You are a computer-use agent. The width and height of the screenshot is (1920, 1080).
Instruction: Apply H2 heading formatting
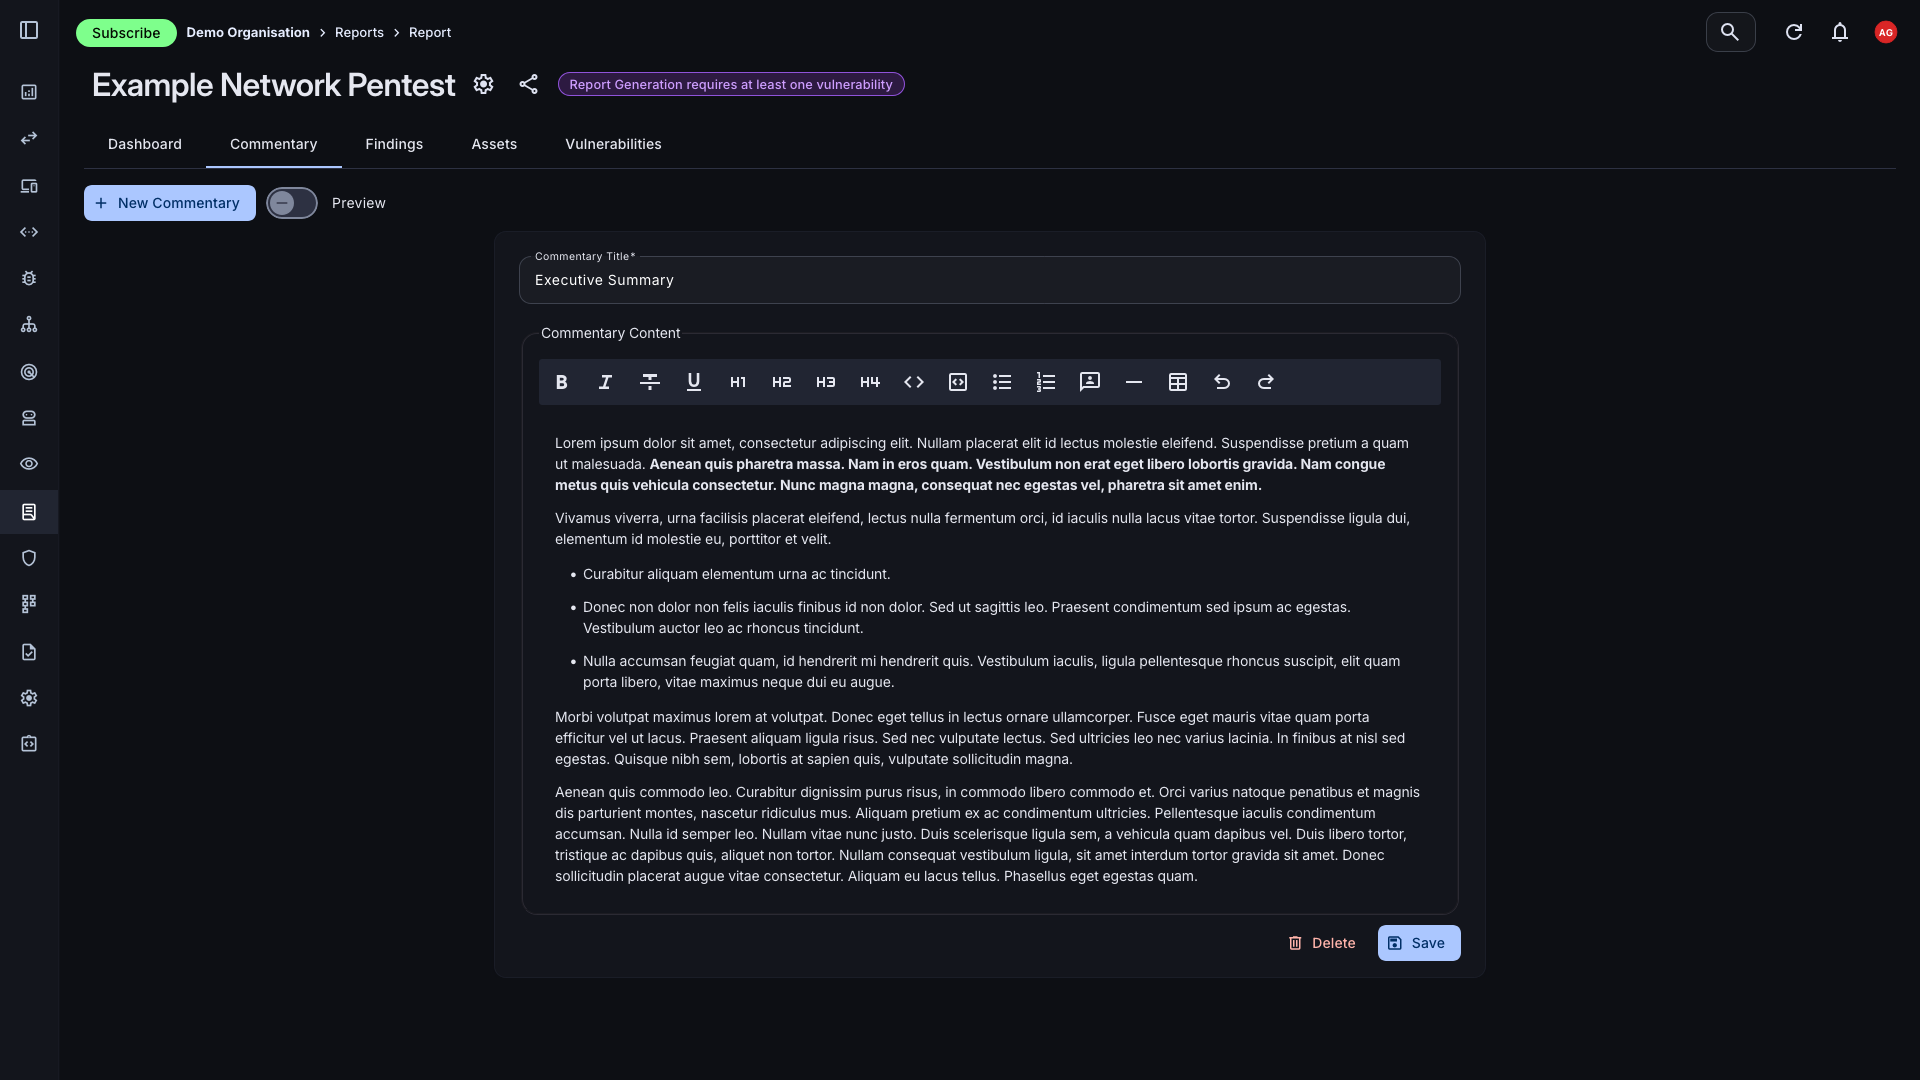(781, 382)
